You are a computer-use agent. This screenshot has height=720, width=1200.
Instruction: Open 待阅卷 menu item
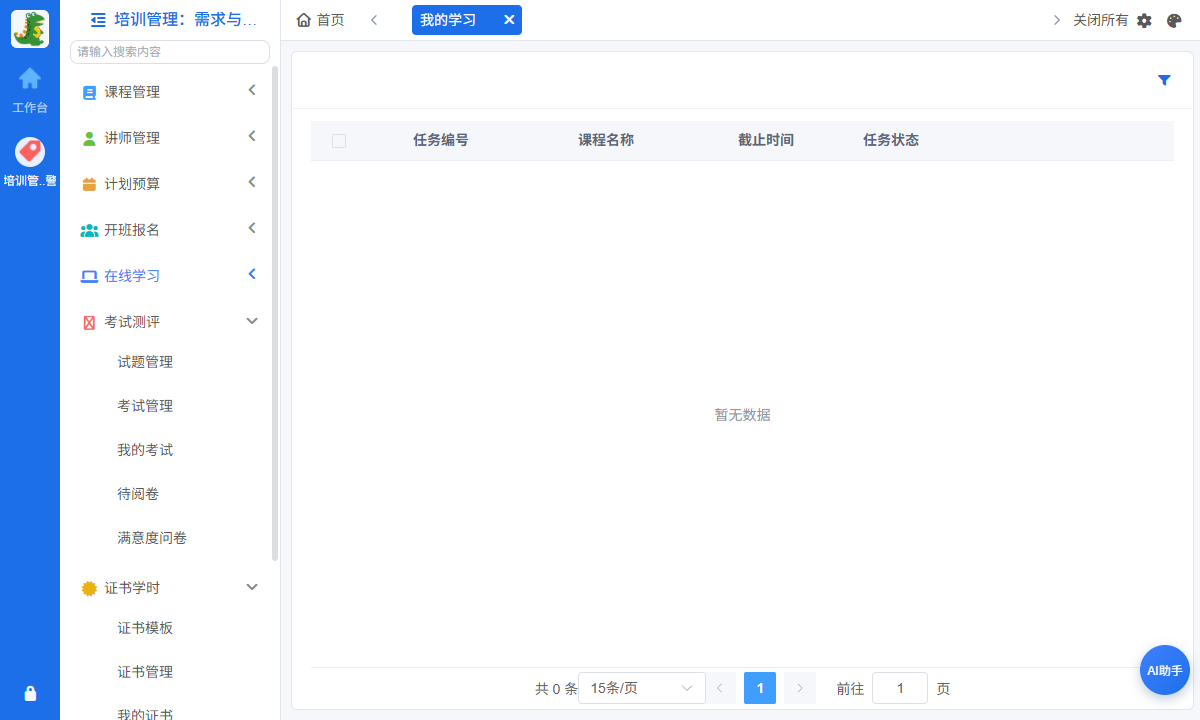(138, 494)
